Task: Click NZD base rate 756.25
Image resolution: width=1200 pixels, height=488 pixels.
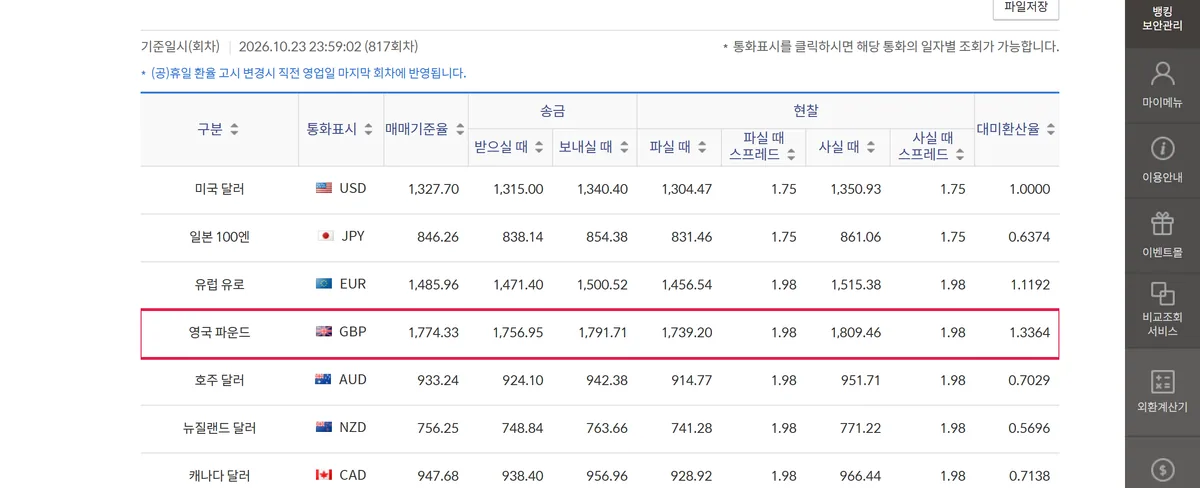Action: coord(438,428)
